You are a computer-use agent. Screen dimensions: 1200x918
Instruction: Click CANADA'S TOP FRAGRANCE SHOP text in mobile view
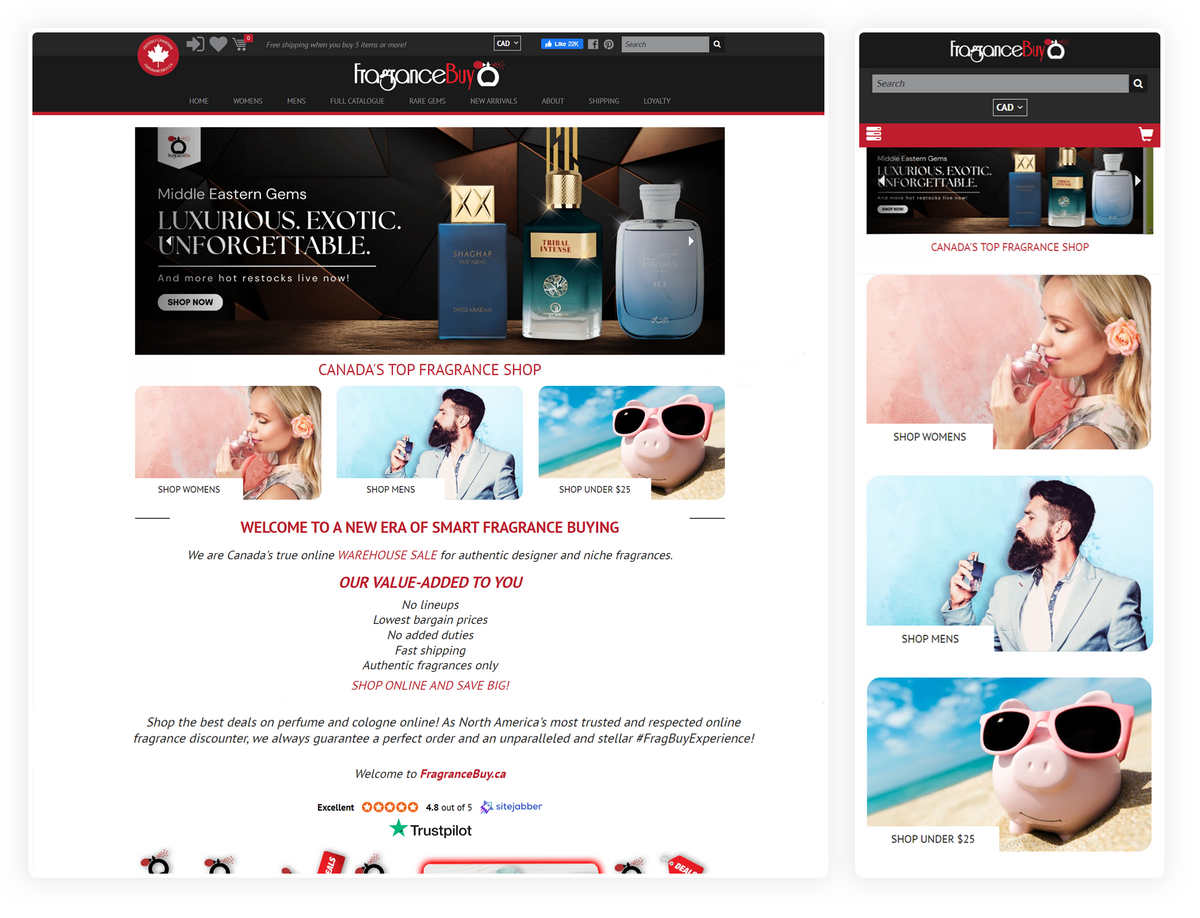click(1010, 247)
